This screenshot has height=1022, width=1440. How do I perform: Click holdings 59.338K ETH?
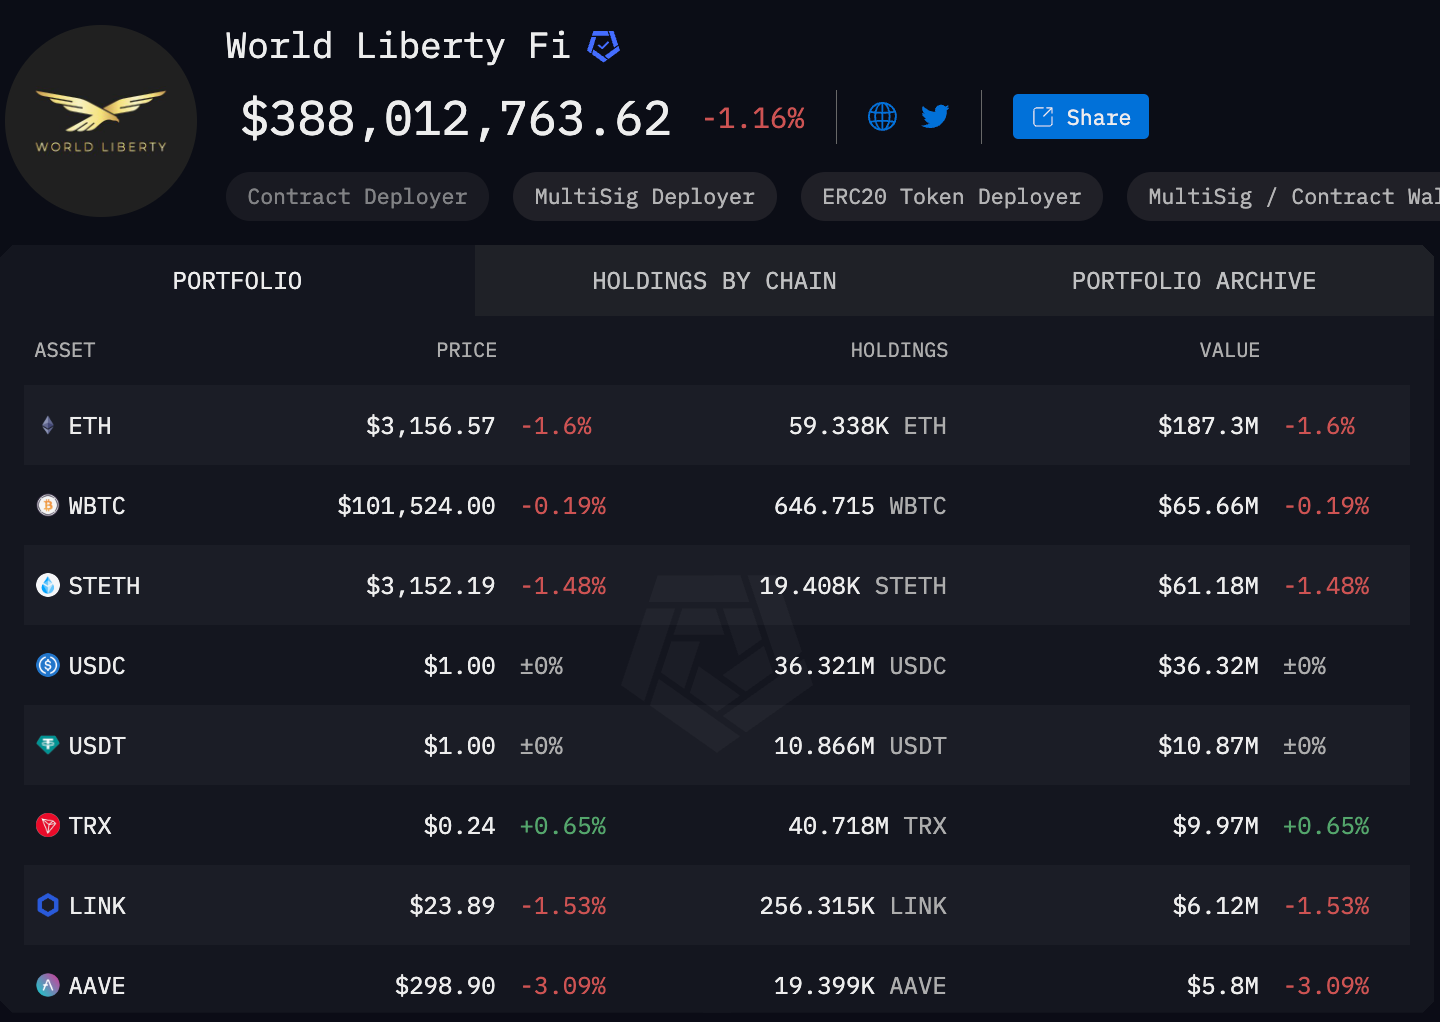(x=867, y=426)
